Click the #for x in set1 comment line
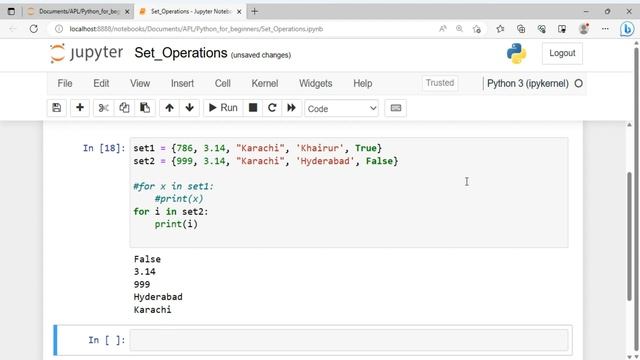 click(x=173, y=187)
